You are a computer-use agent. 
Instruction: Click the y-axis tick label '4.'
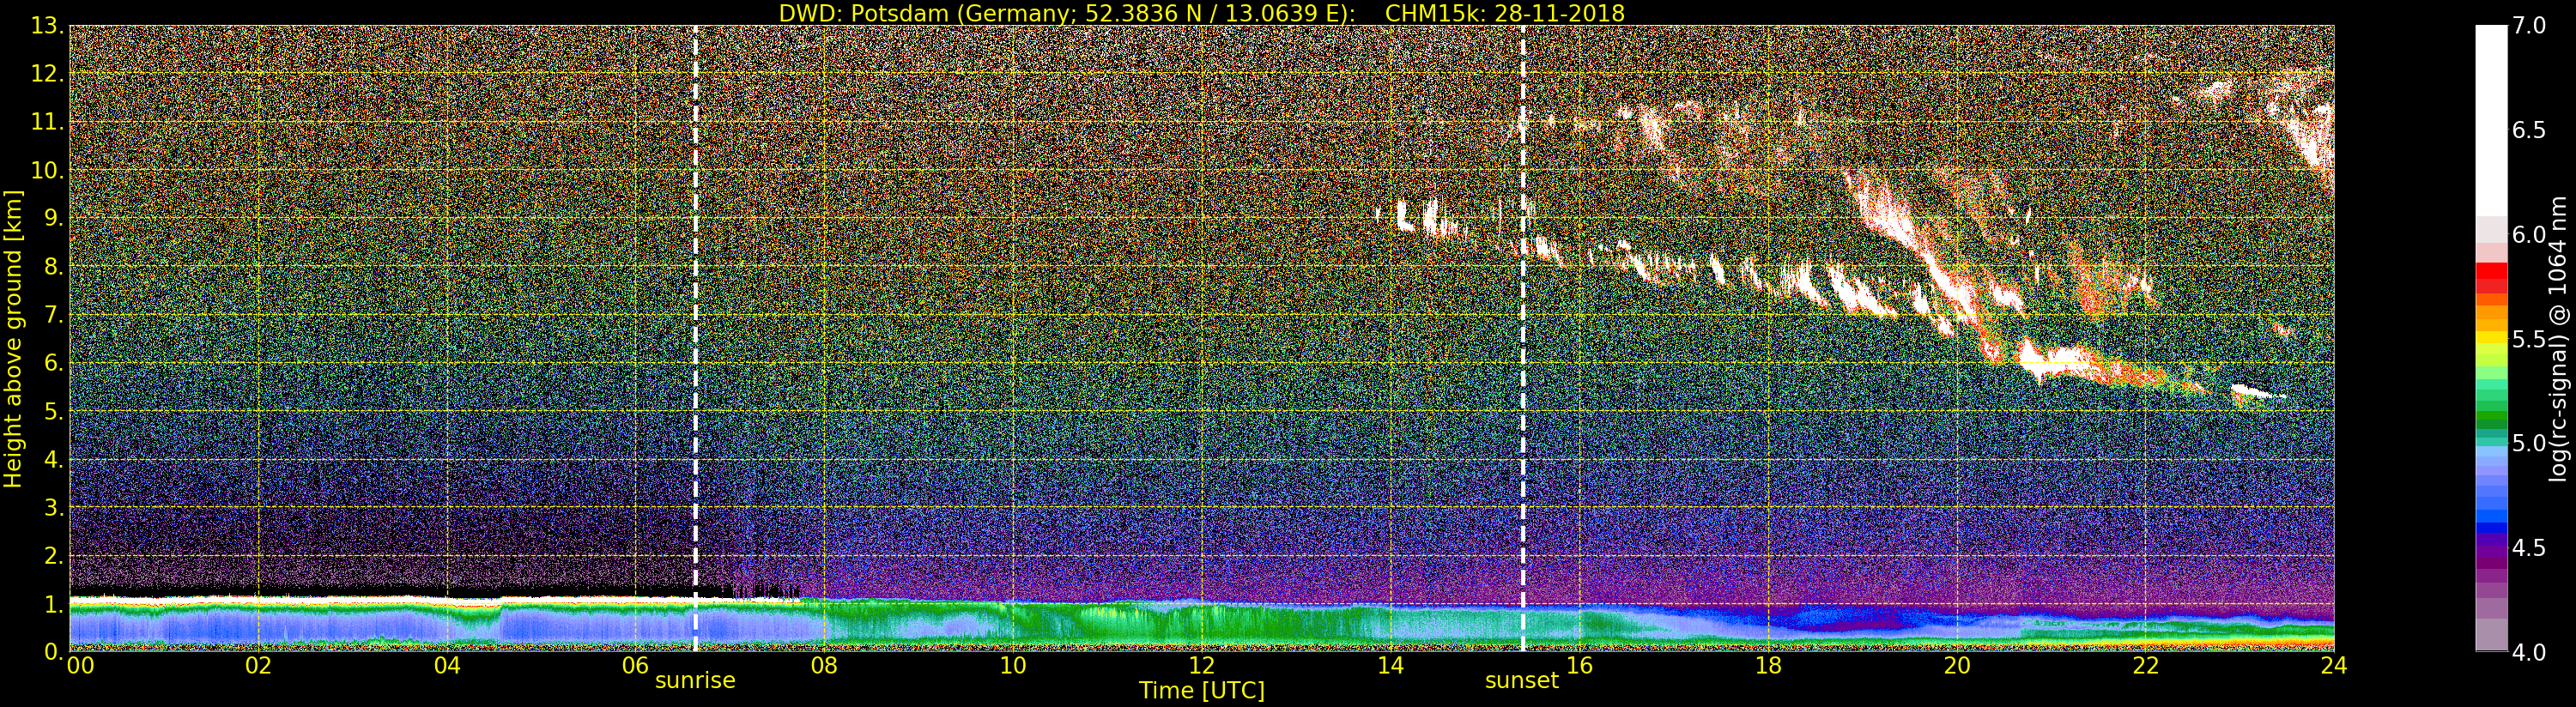(x=52, y=459)
